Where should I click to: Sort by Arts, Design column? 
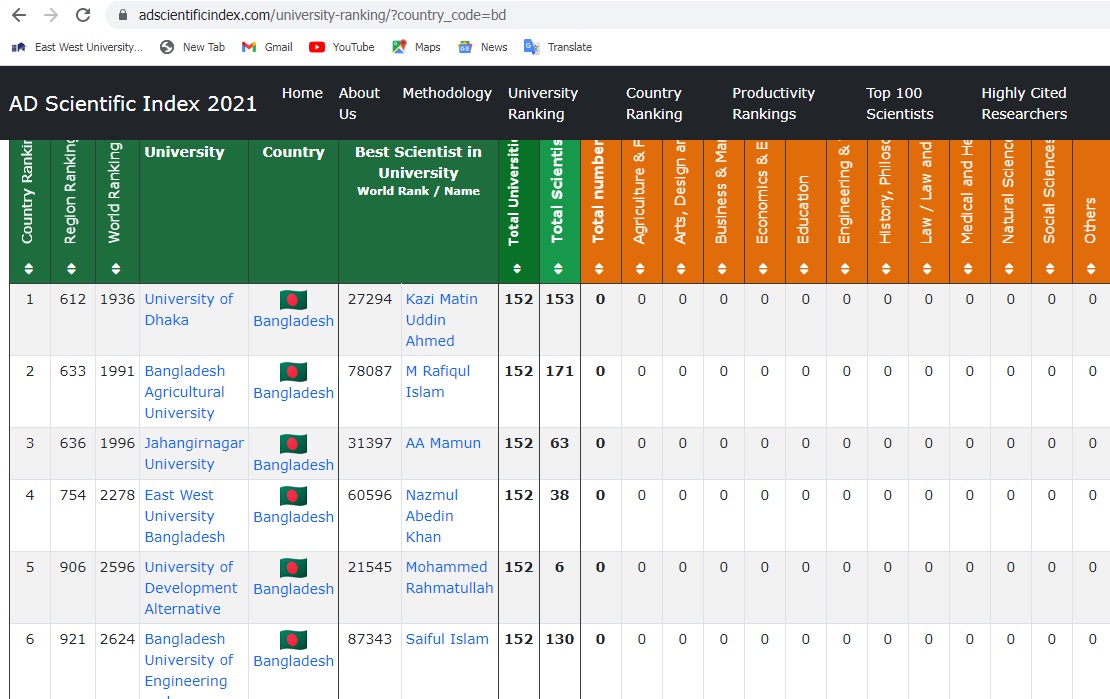click(x=682, y=268)
